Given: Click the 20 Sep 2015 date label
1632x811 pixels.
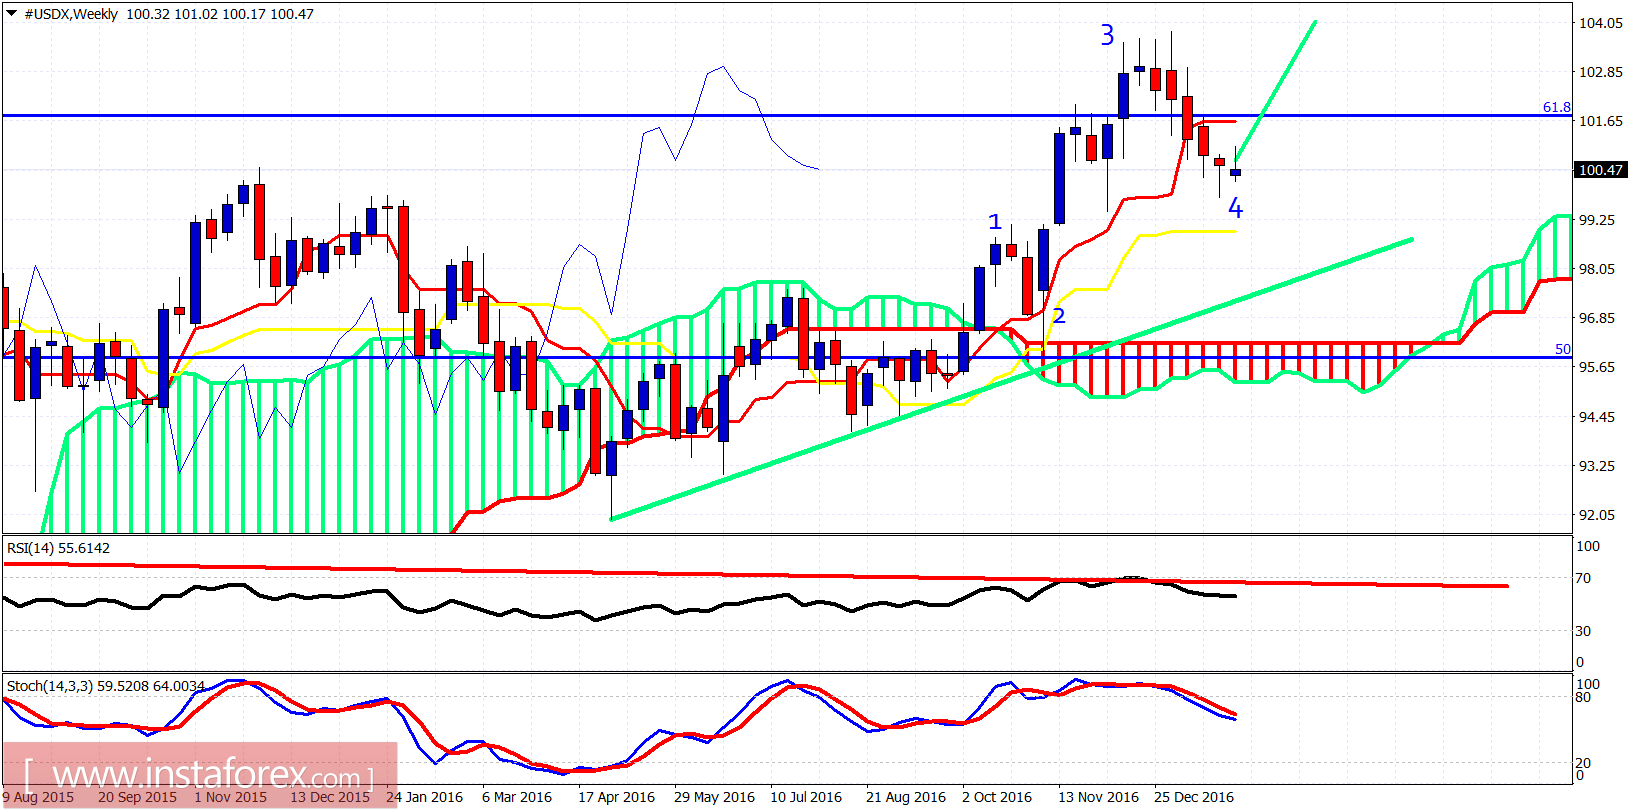Looking at the screenshot, I should [137, 797].
